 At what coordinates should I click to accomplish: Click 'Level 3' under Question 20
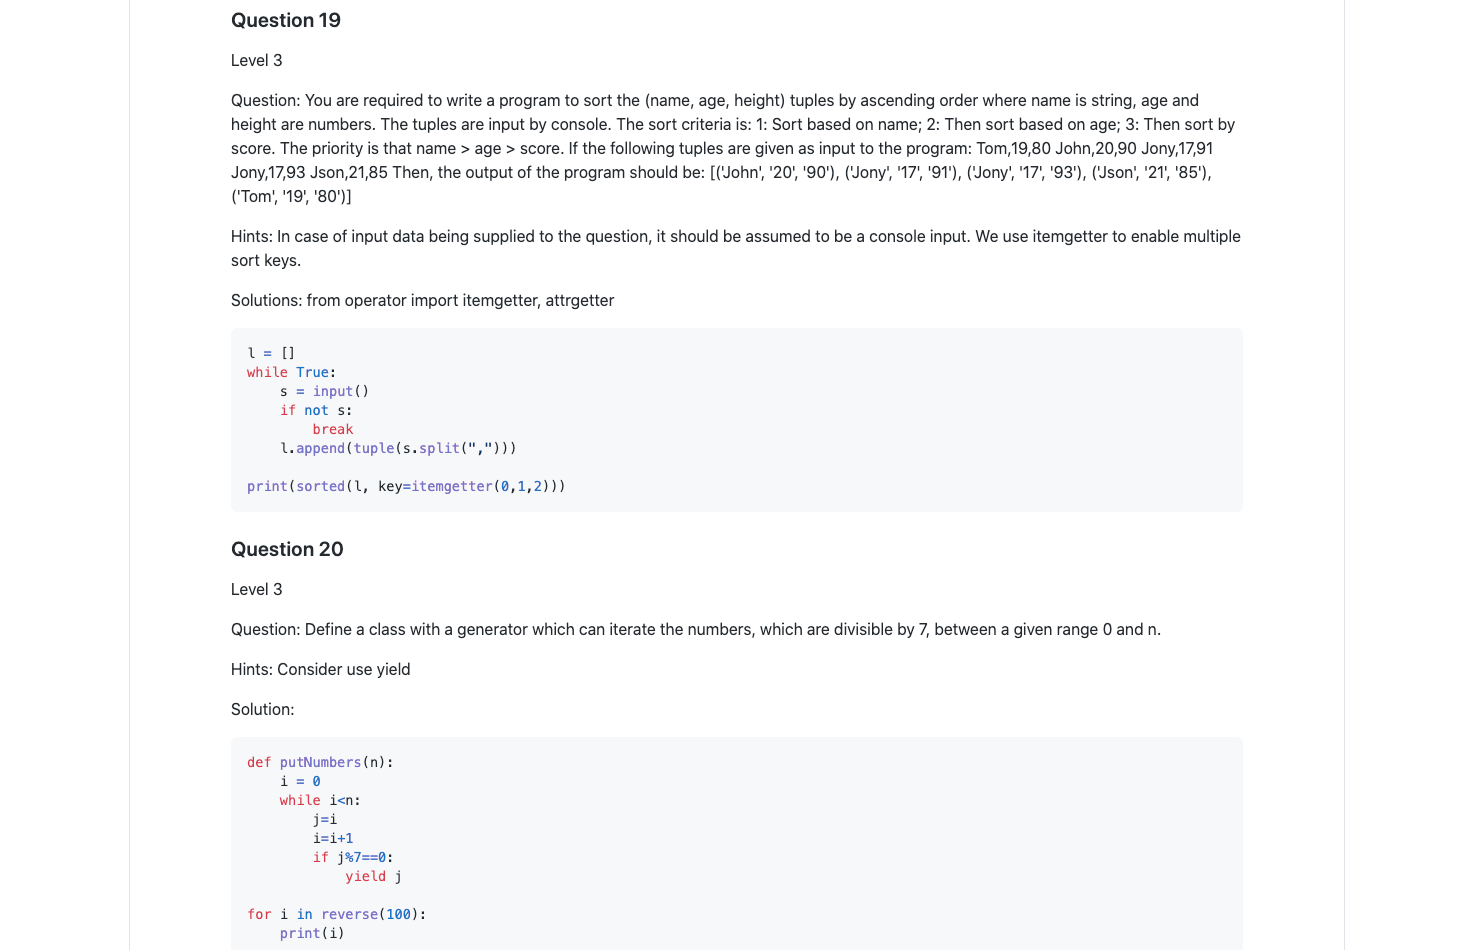(257, 589)
